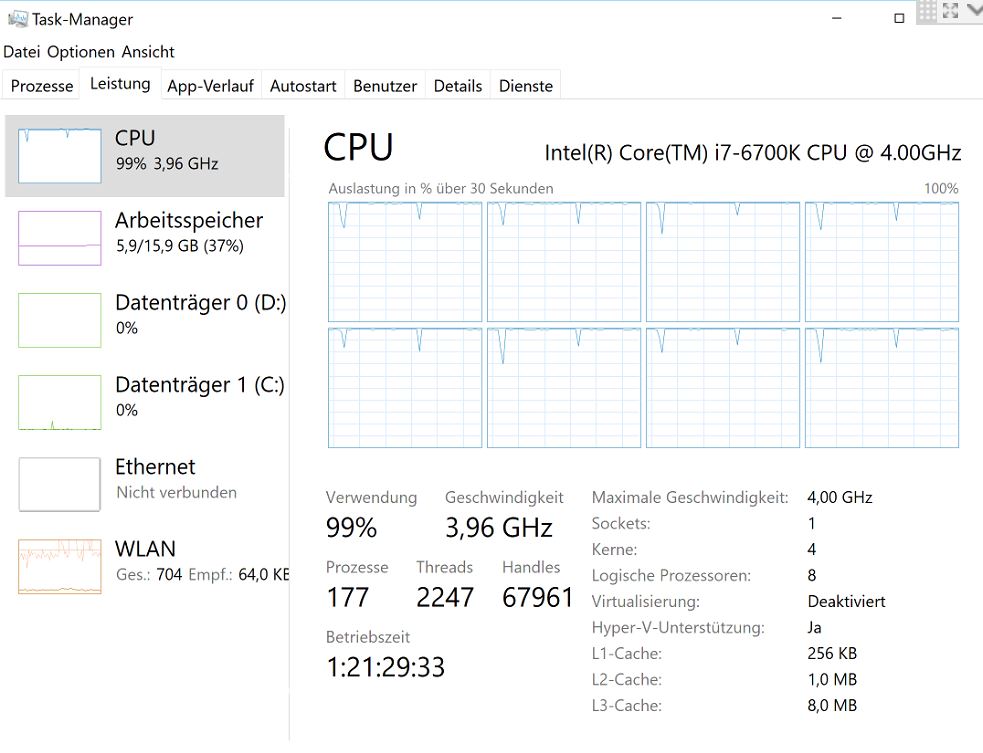Open the Dienste tab
The height and width of the screenshot is (753, 983).
[x=526, y=86]
